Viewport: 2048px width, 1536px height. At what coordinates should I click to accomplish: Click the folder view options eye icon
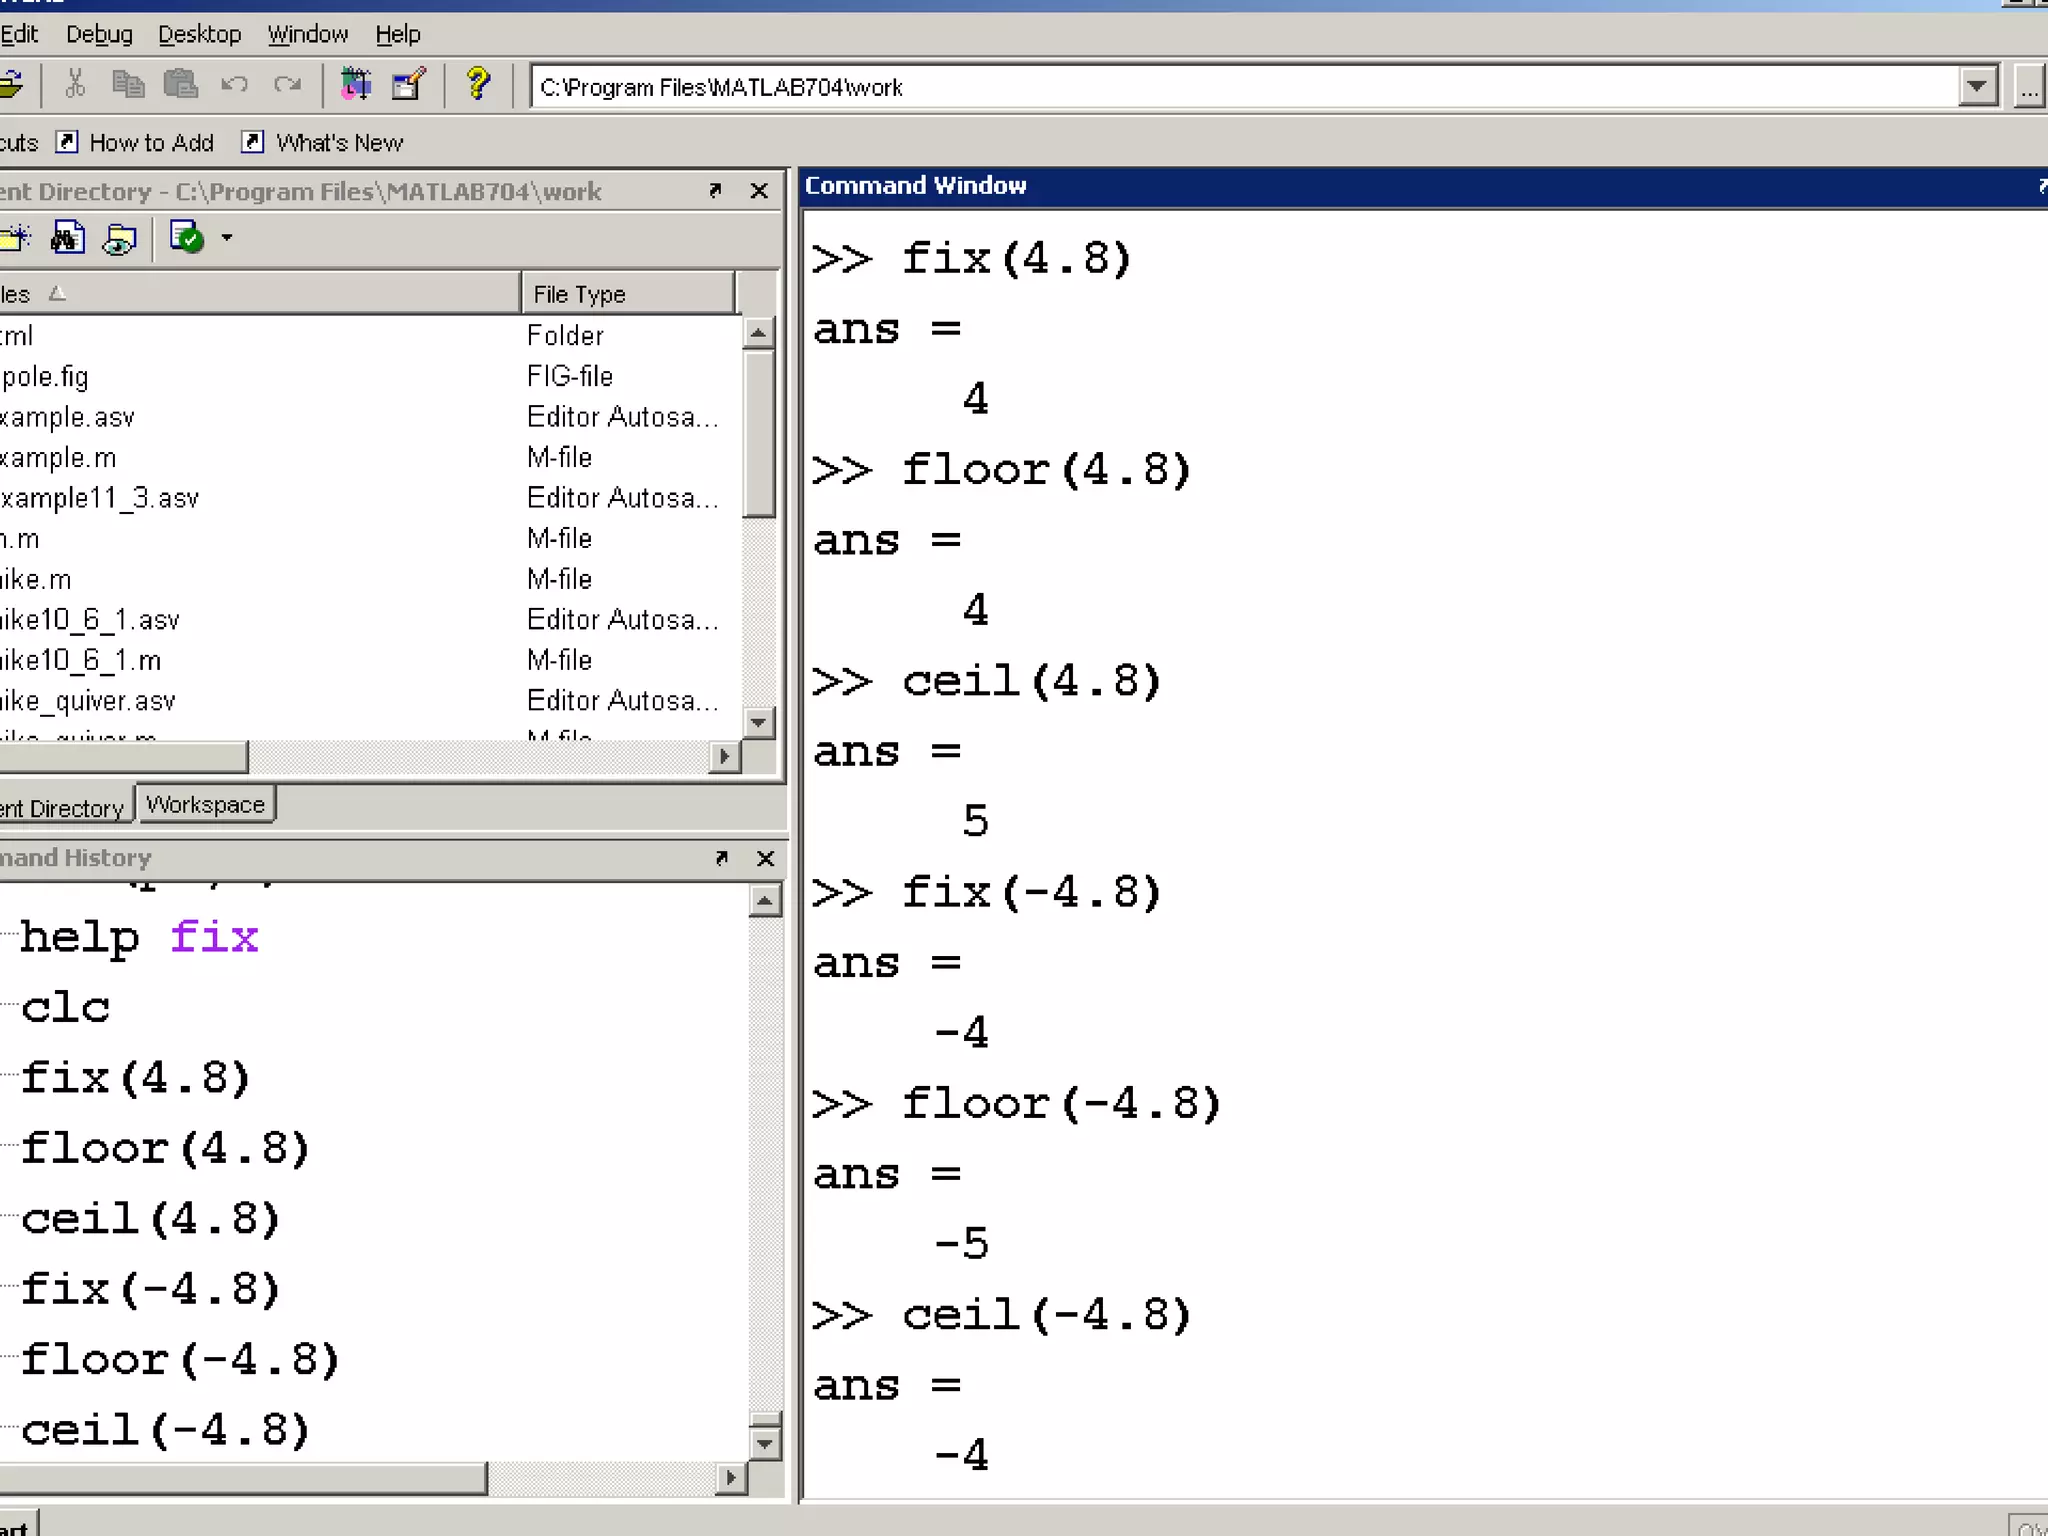tap(120, 239)
